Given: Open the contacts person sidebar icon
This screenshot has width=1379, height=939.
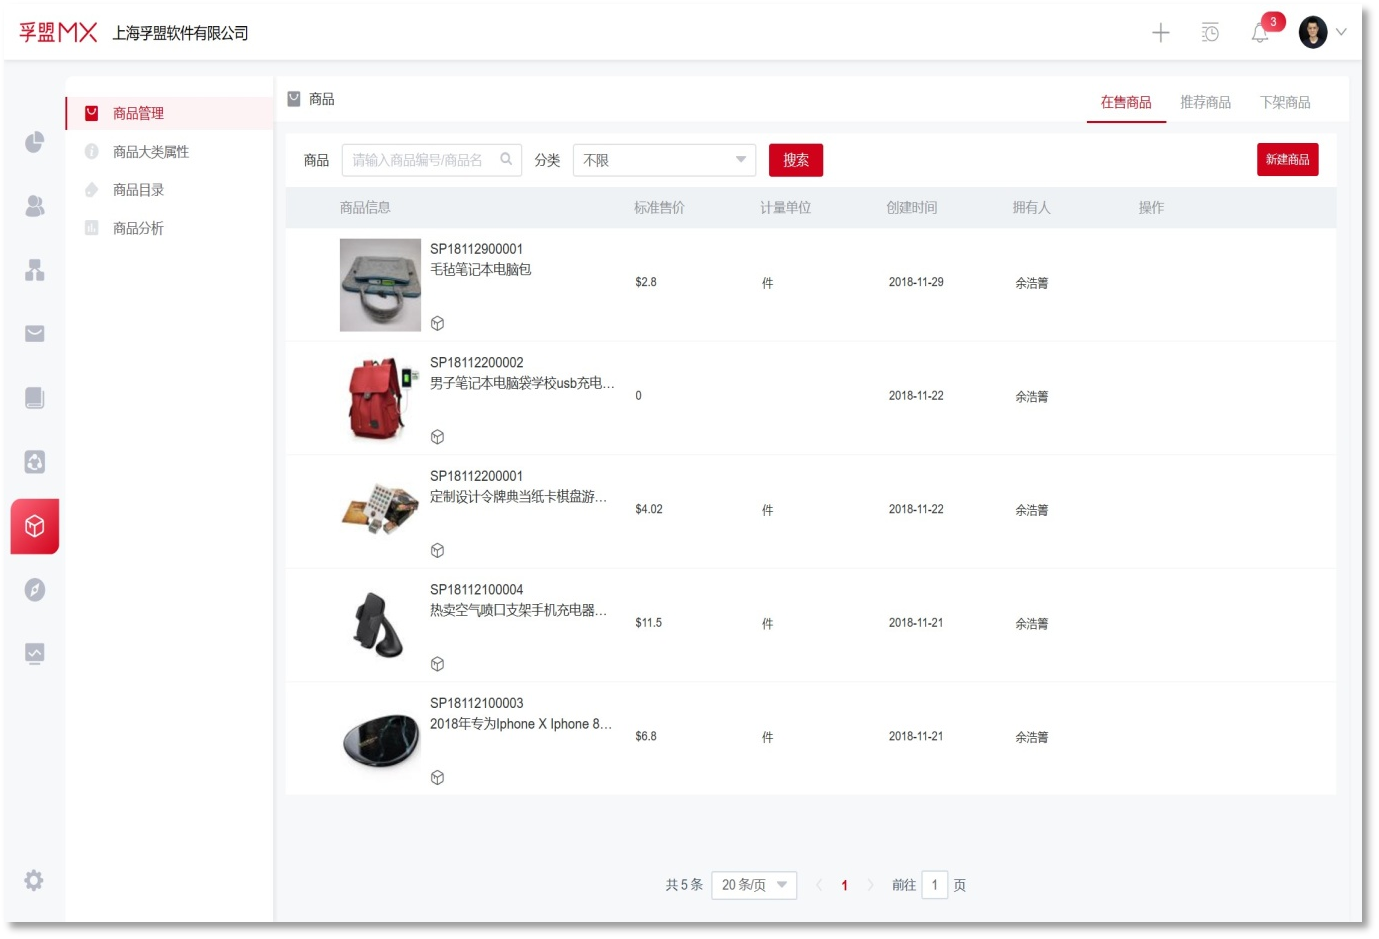Looking at the screenshot, I should point(34,206).
